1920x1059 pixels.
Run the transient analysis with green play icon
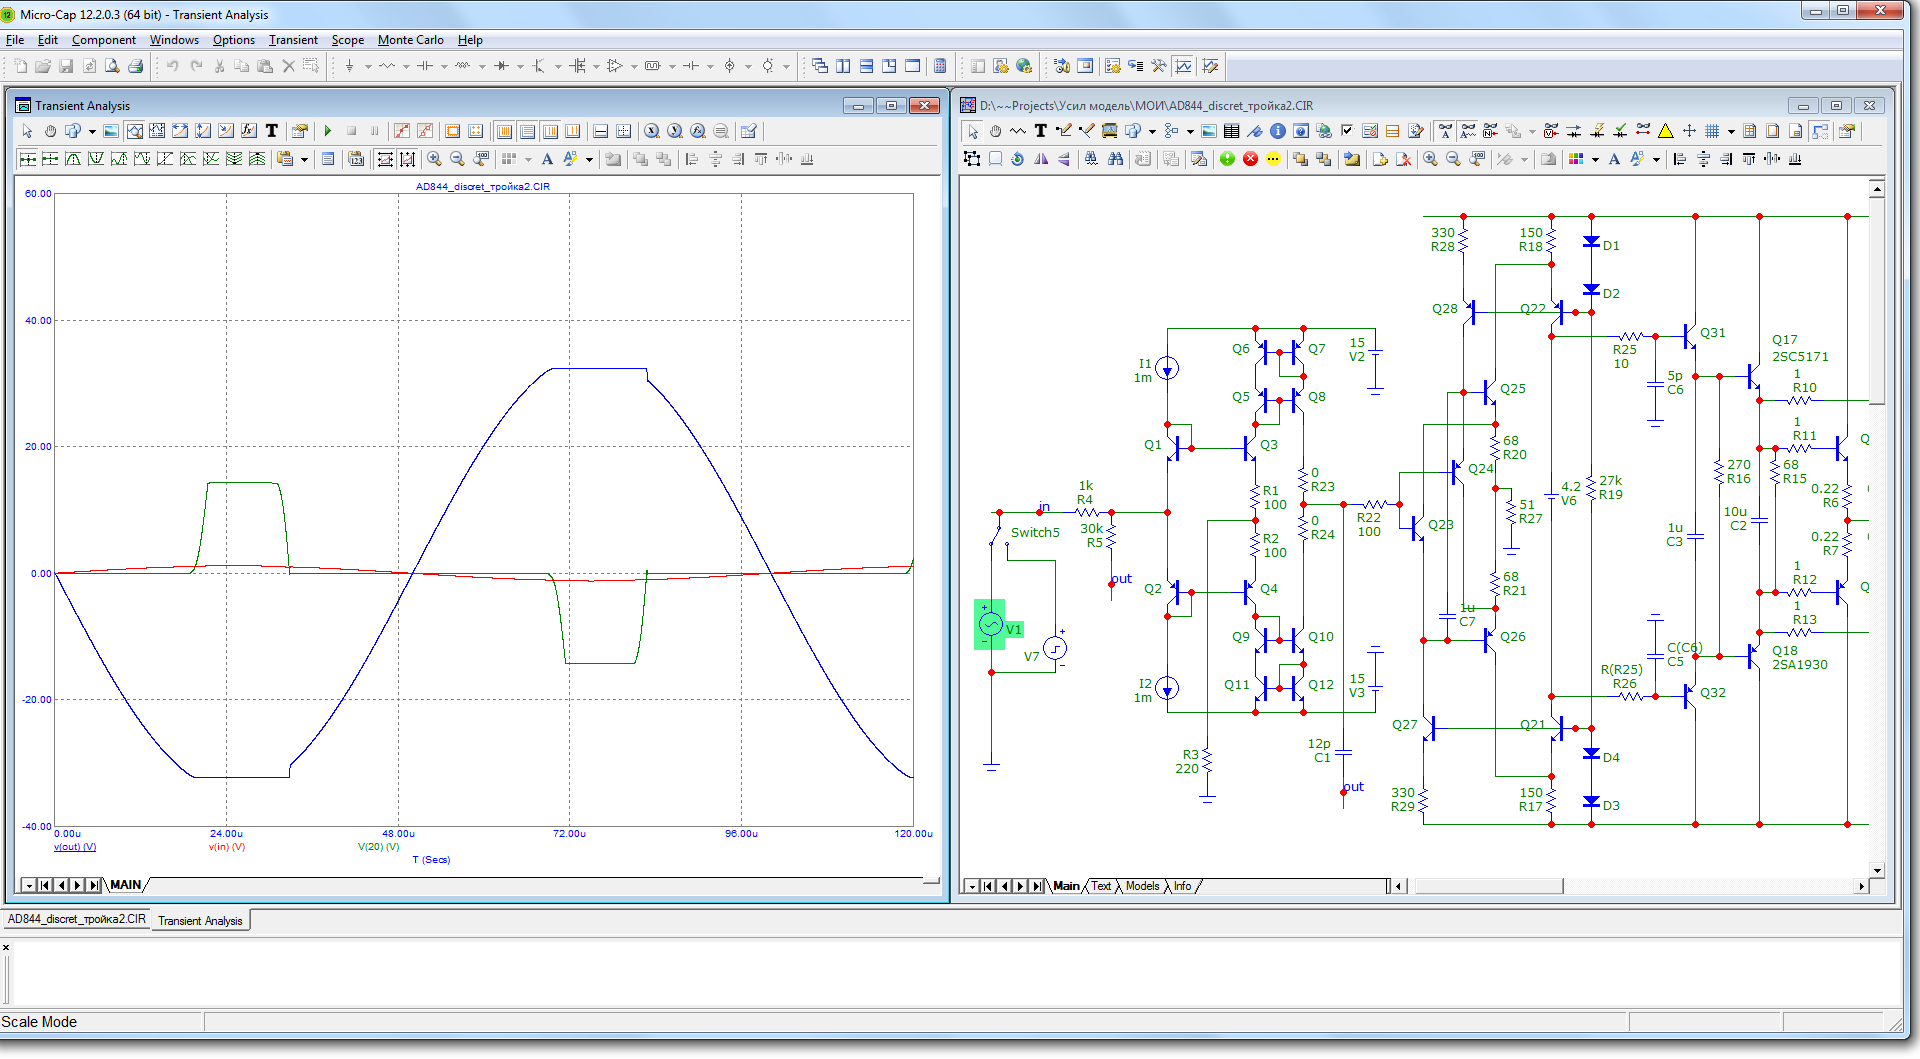[328, 131]
